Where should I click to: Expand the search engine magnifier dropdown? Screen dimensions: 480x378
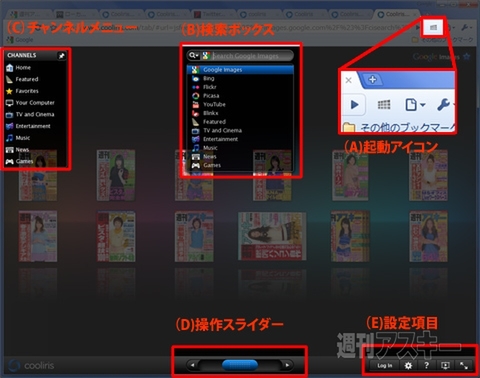coord(193,55)
